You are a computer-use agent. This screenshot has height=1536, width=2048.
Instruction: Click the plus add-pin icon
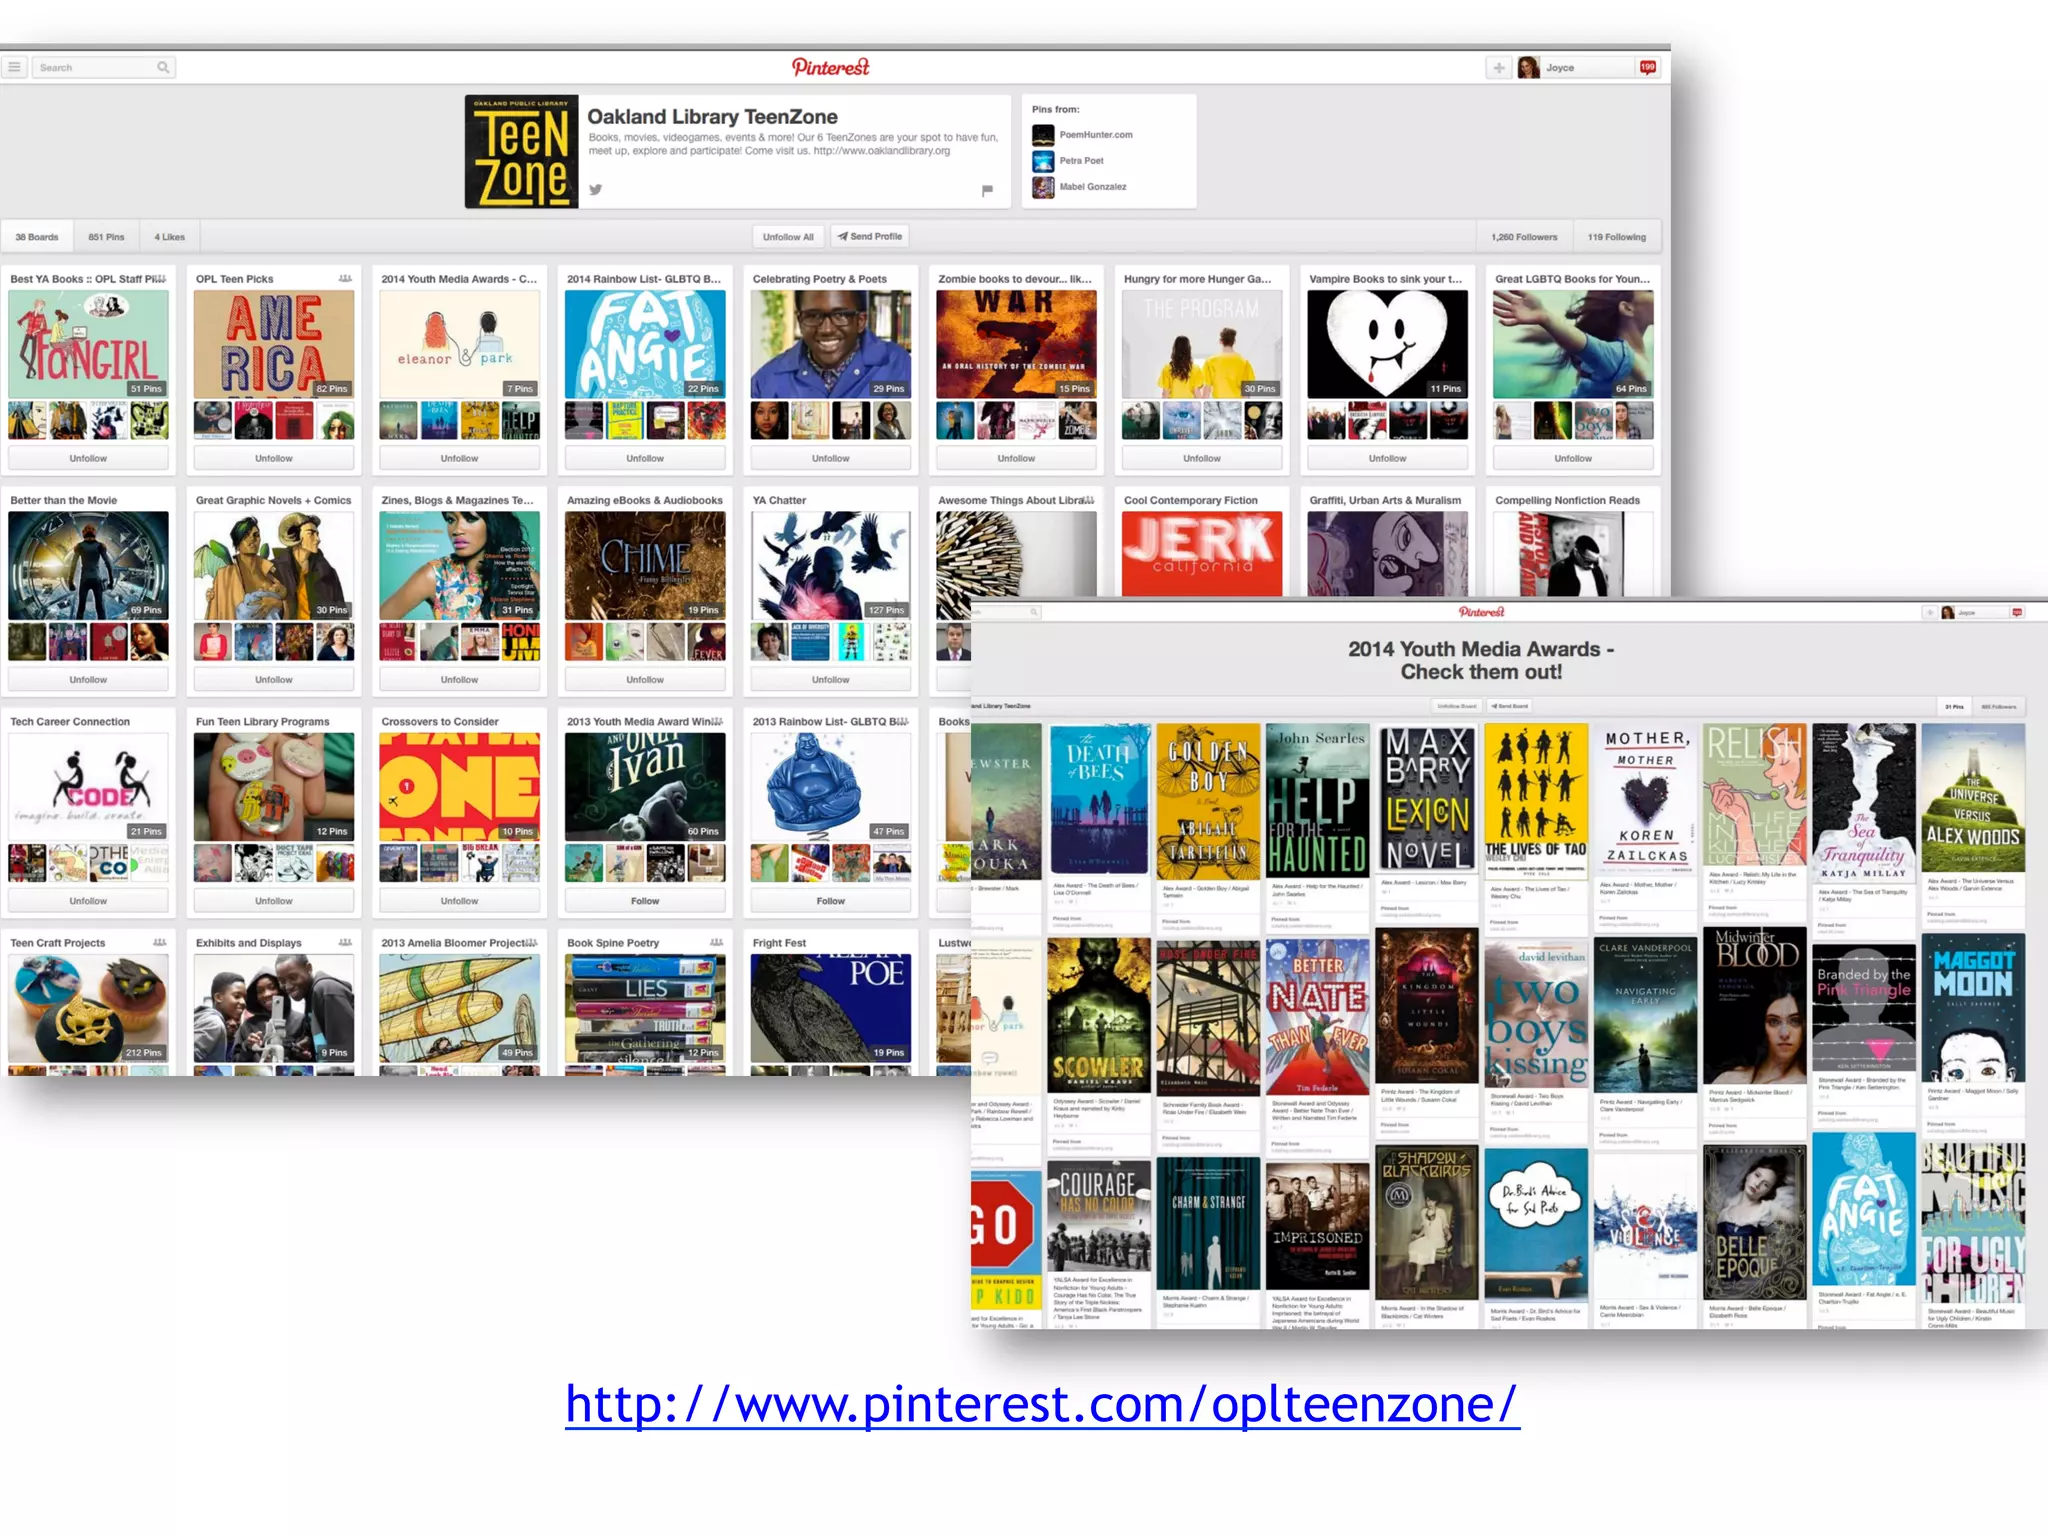(1498, 68)
